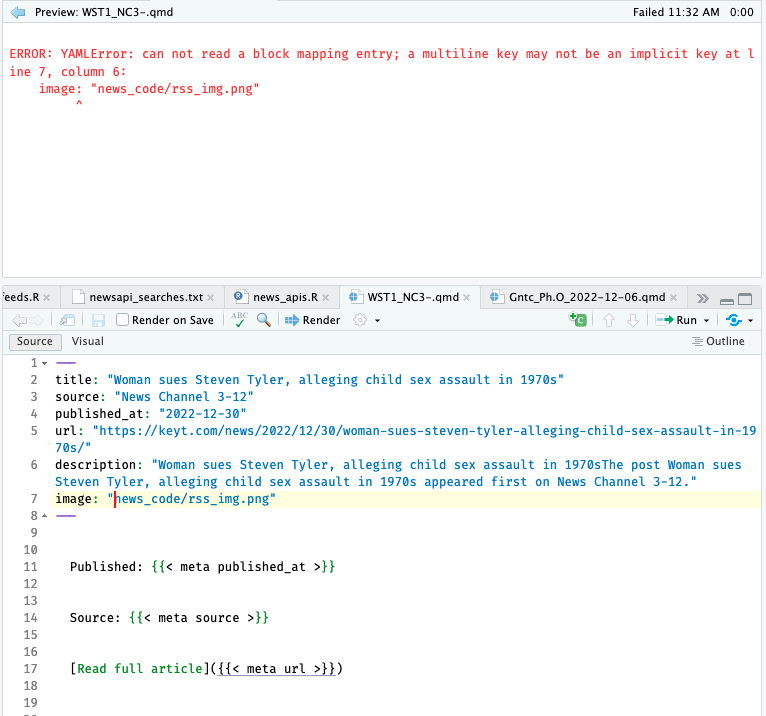This screenshot has width=766, height=716.
Task: Click the show in new window icon
Action: (67, 320)
